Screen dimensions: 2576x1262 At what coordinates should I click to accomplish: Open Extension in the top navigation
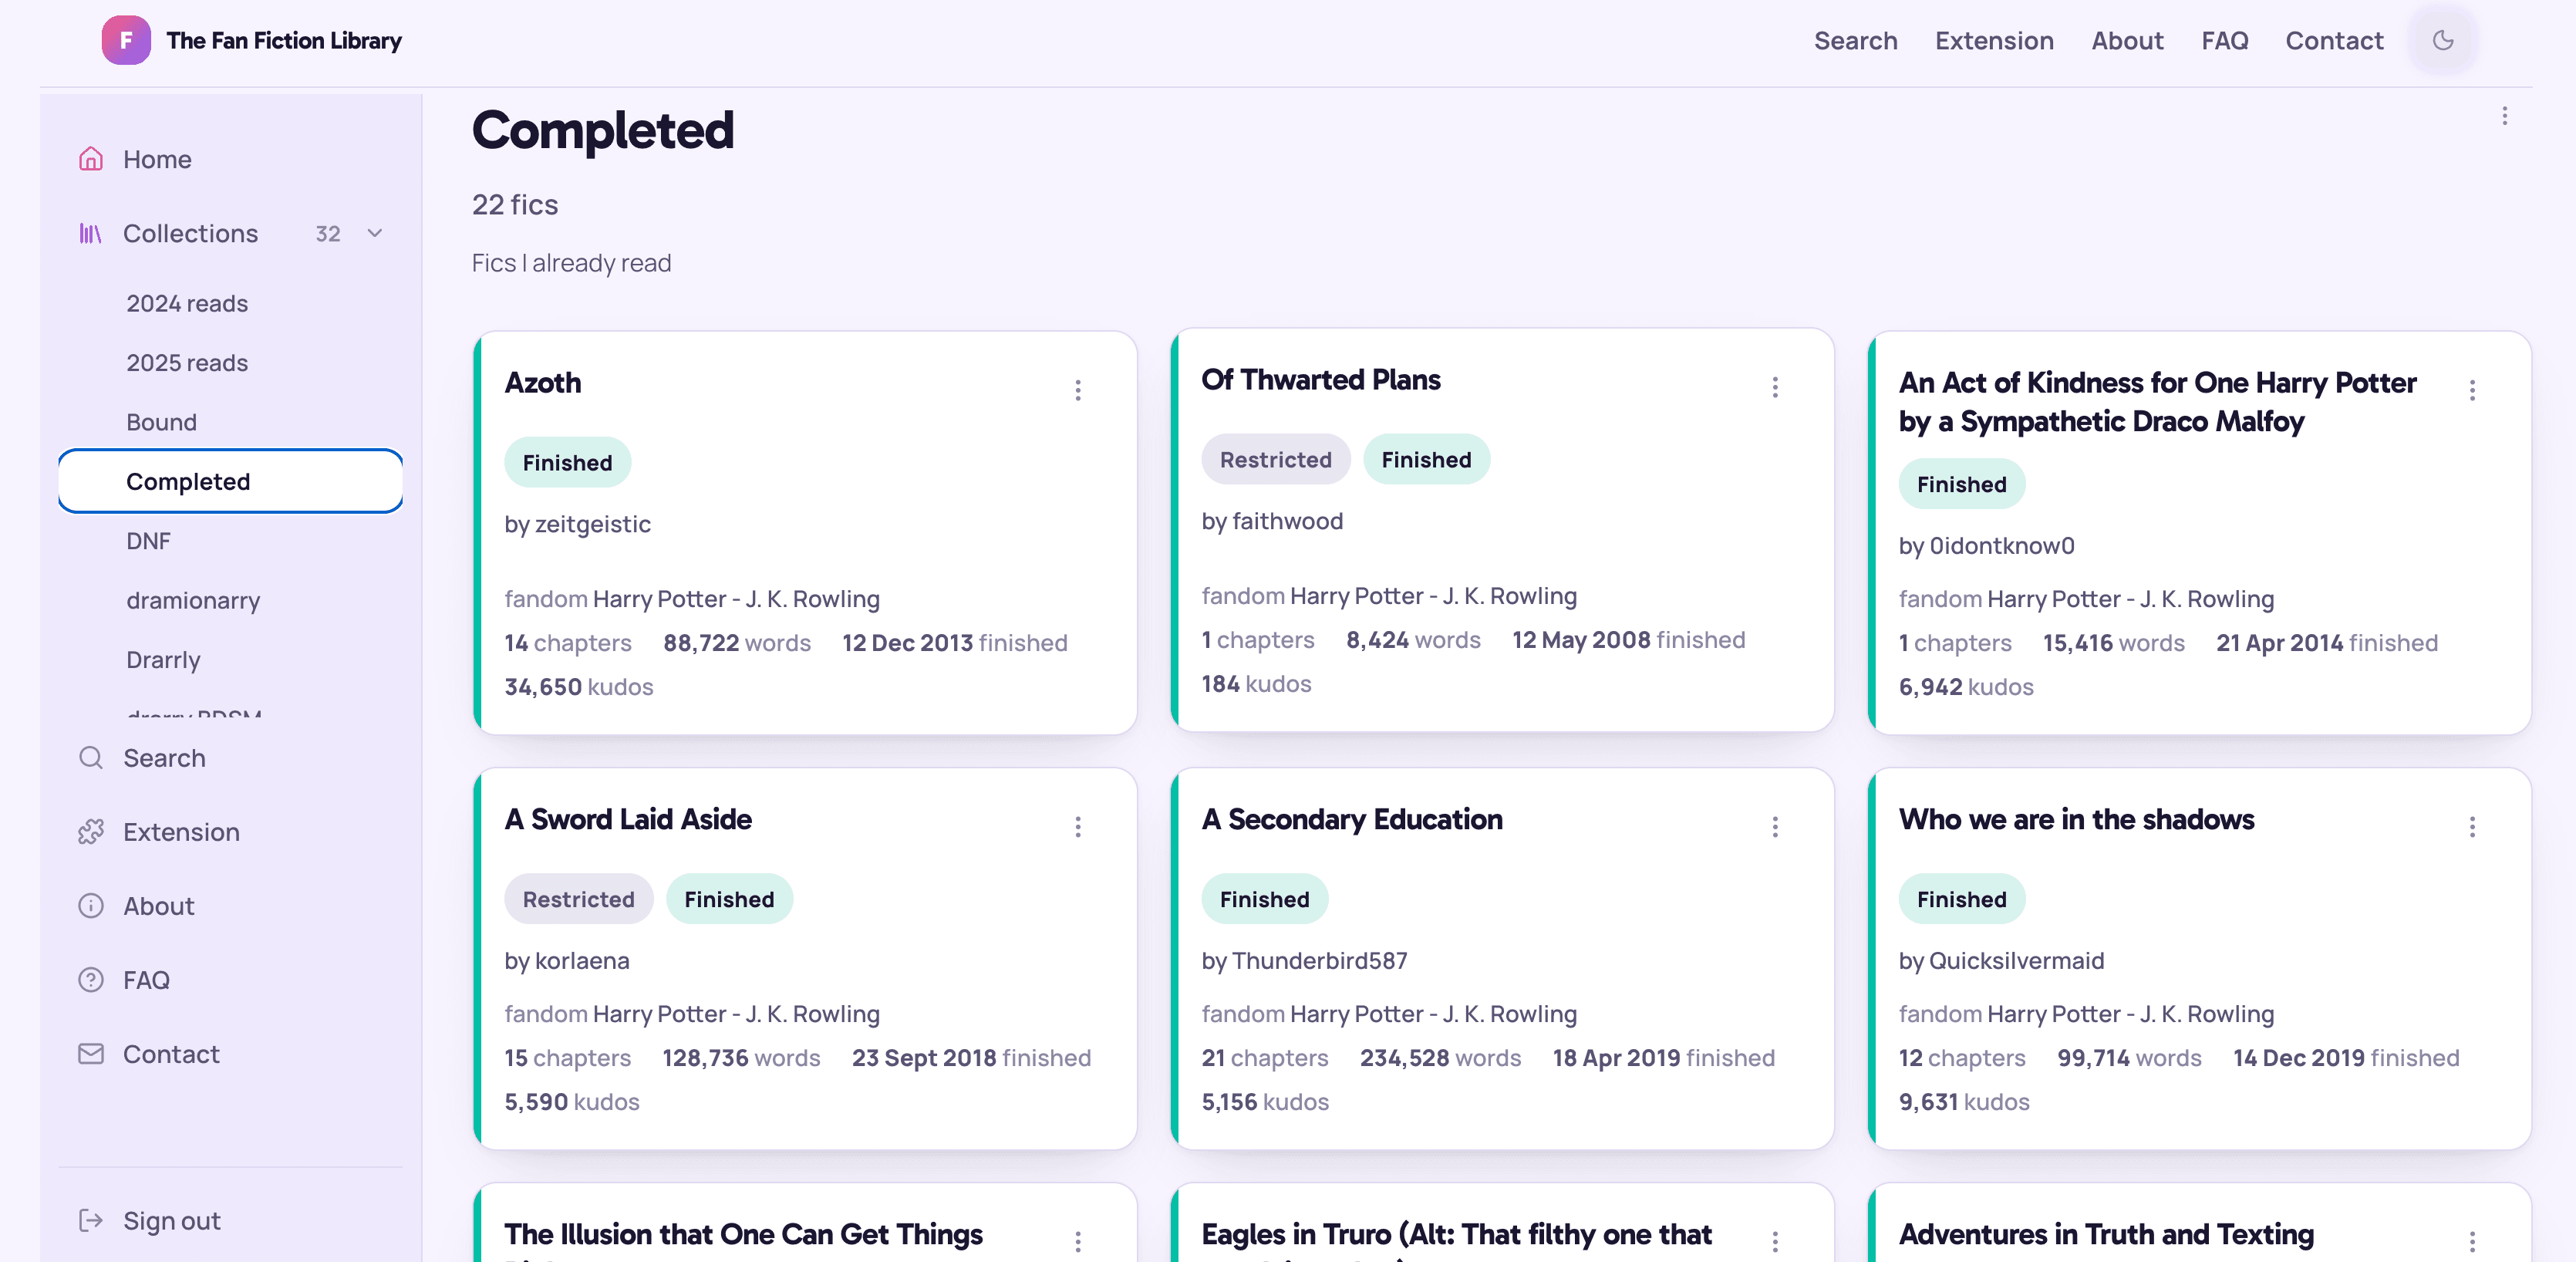[x=1994, y=40]
